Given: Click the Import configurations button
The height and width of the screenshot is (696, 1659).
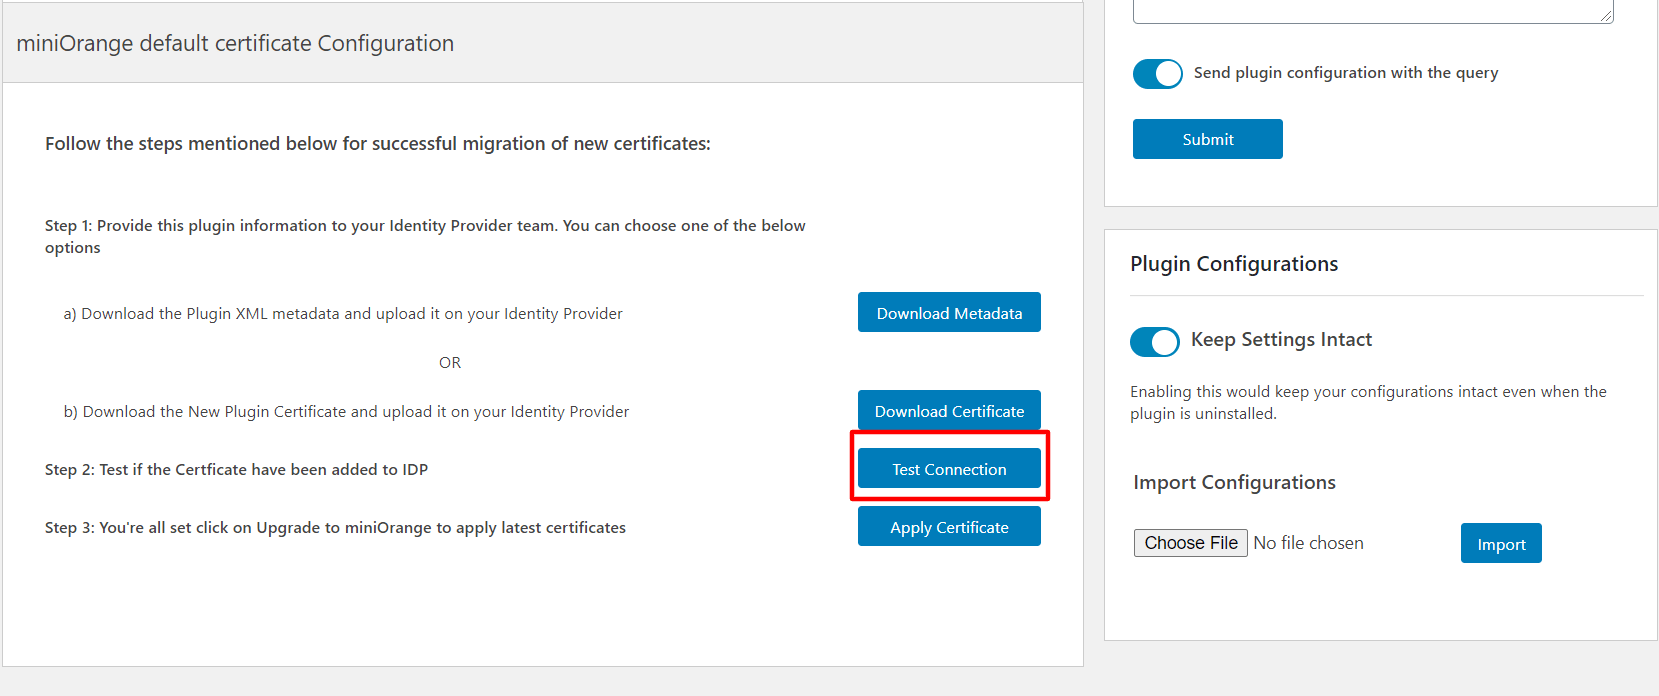Looking at the screenshot, I should [x=1500, y=544].
